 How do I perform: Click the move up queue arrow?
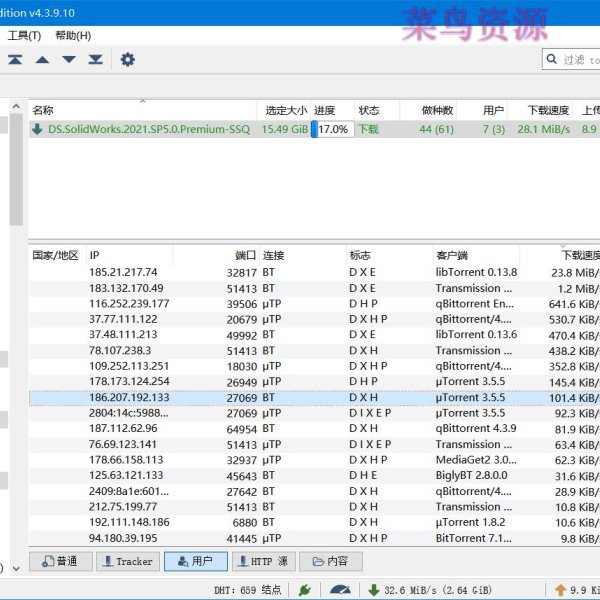[x=42, y=60]
